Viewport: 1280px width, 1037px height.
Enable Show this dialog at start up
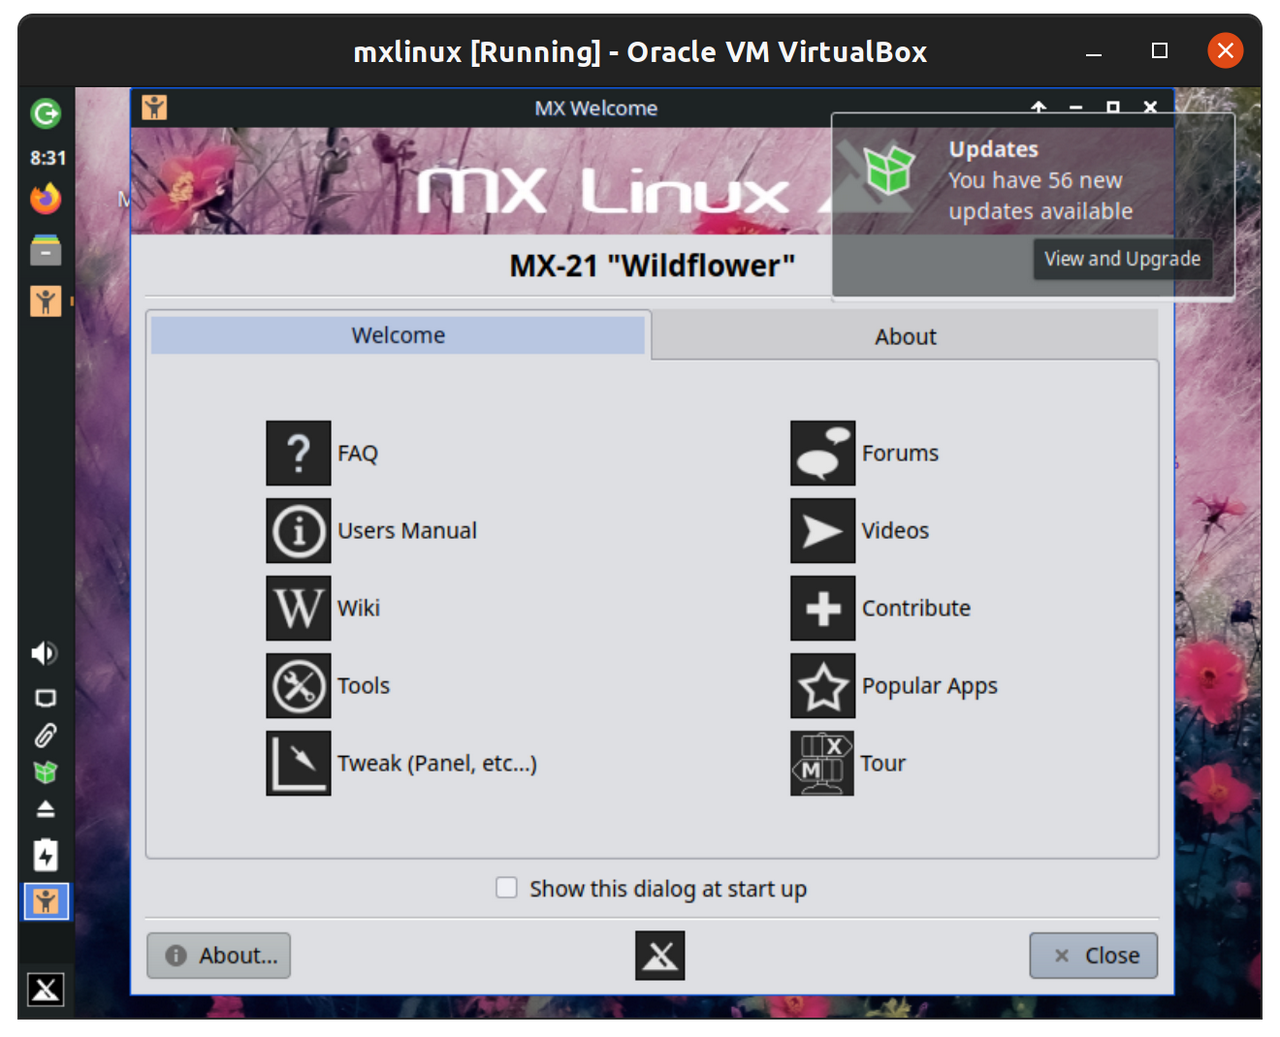click(507, 888)
